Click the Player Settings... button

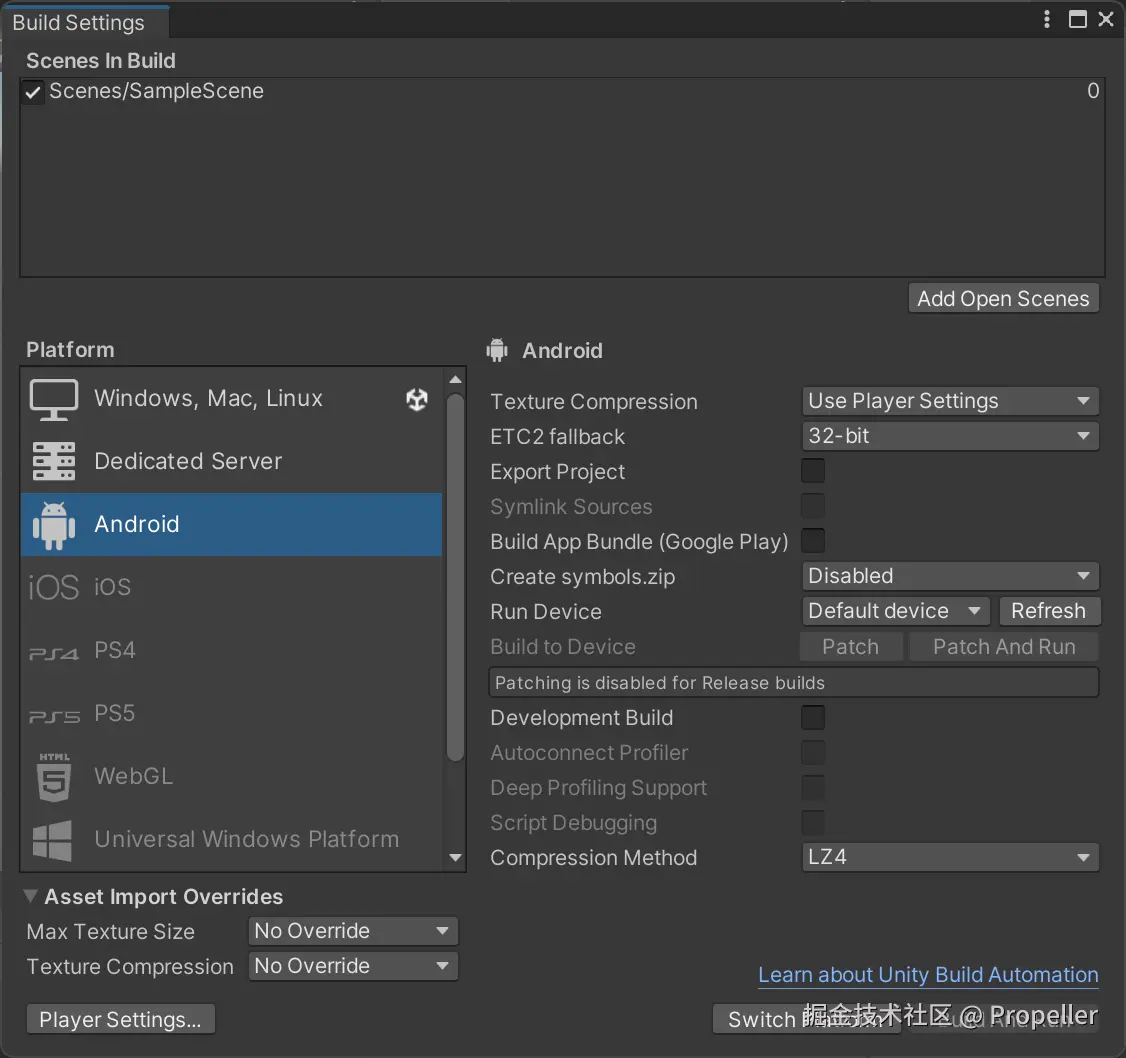[121, 1019]
